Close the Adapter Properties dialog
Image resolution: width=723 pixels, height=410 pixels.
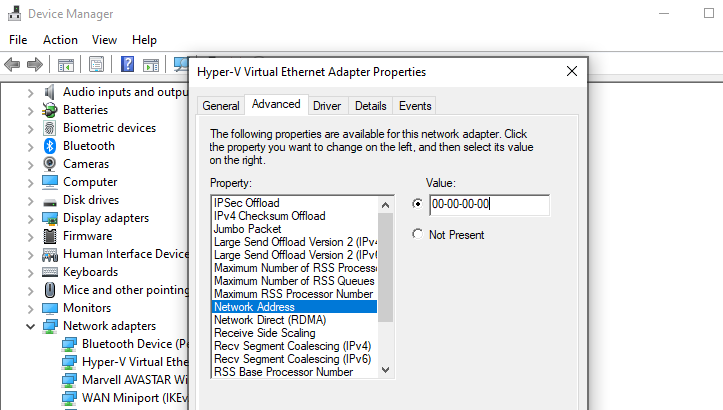click(x=572, y=71)
